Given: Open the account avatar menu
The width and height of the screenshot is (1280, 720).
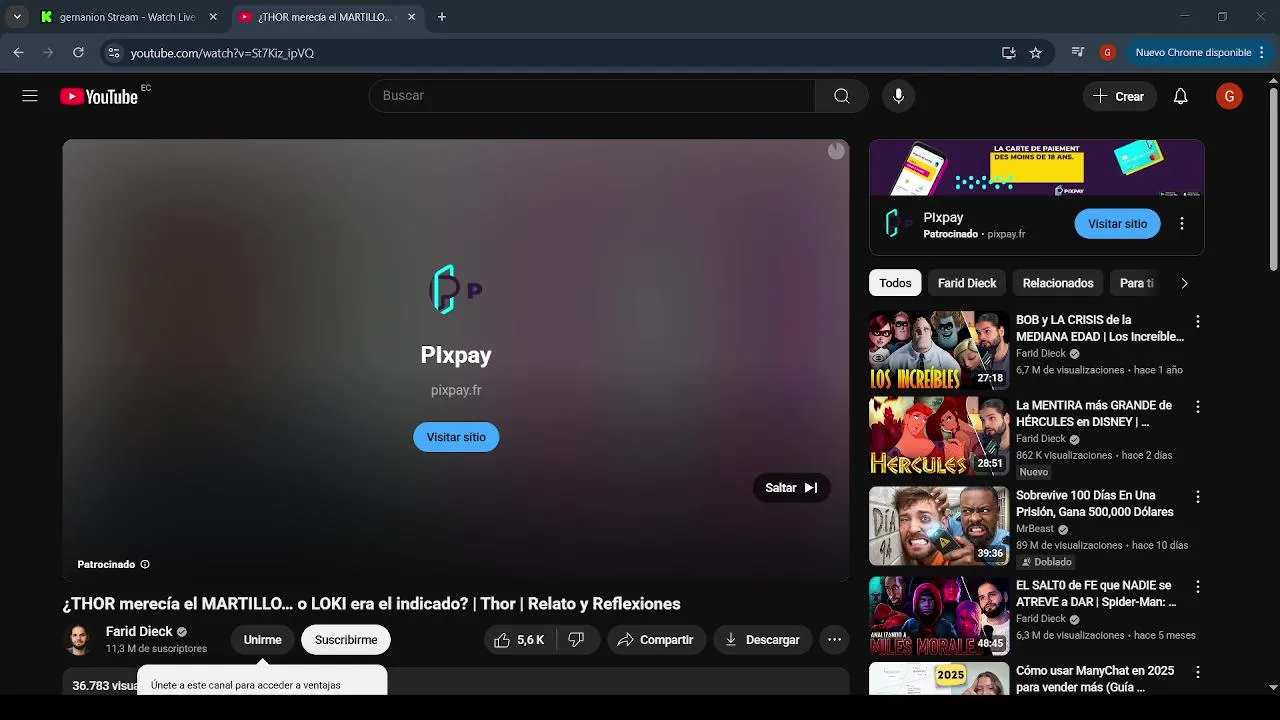Looking at the screenshot, I should [x=1229, y=96].
